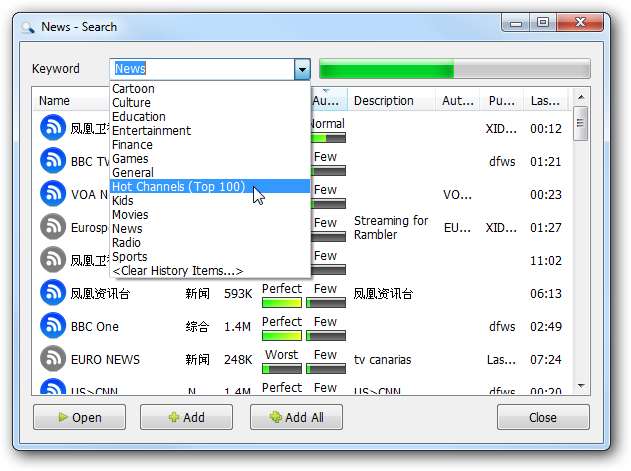The height and width of the screenshot is (471, 631).
Task: Select the EURO NEWS channel row
Action: coord(302,359)
